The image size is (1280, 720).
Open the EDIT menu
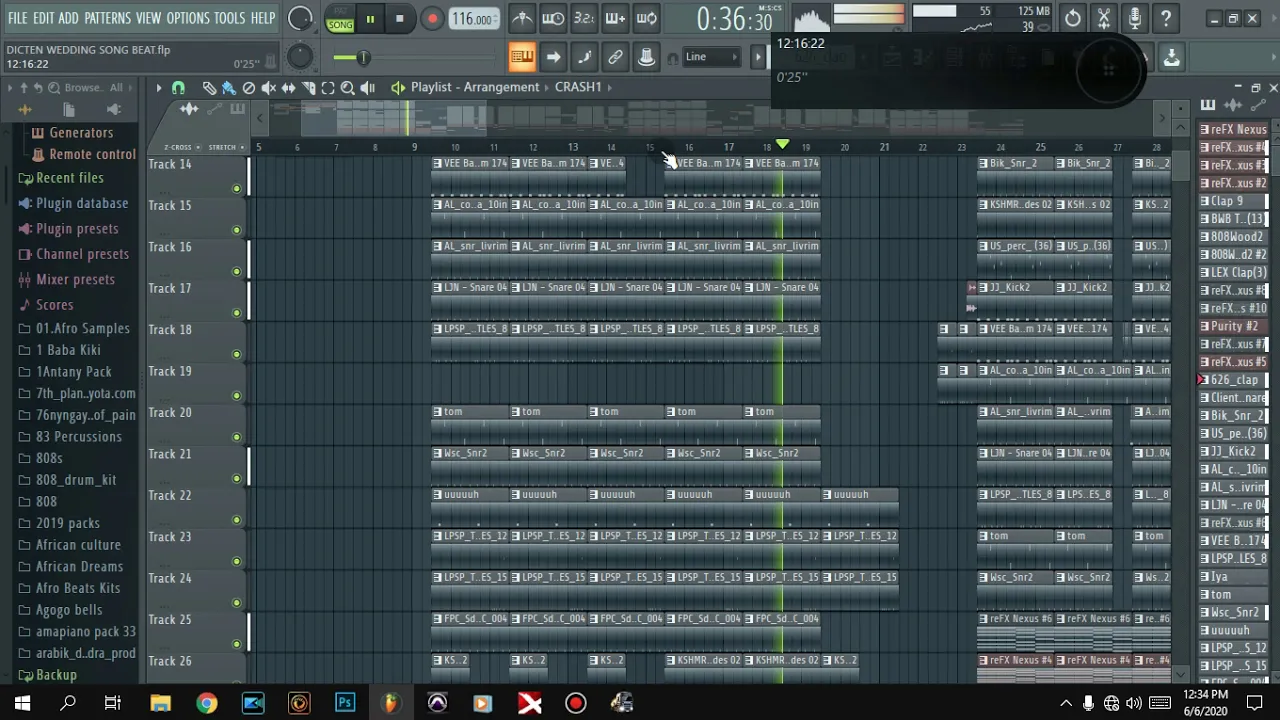point(43,18)
